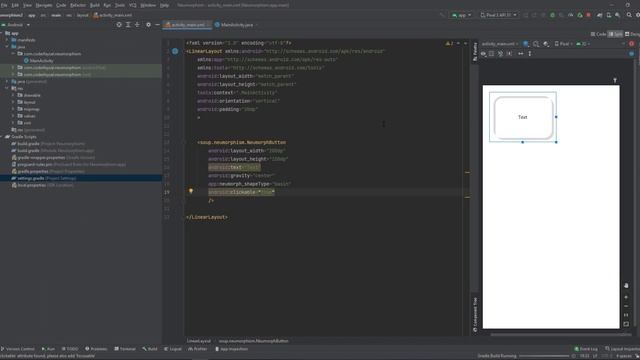The width and height of the screenshot is (640, 360).
Task: Open the Edit menu
Action: coord(15,5)
